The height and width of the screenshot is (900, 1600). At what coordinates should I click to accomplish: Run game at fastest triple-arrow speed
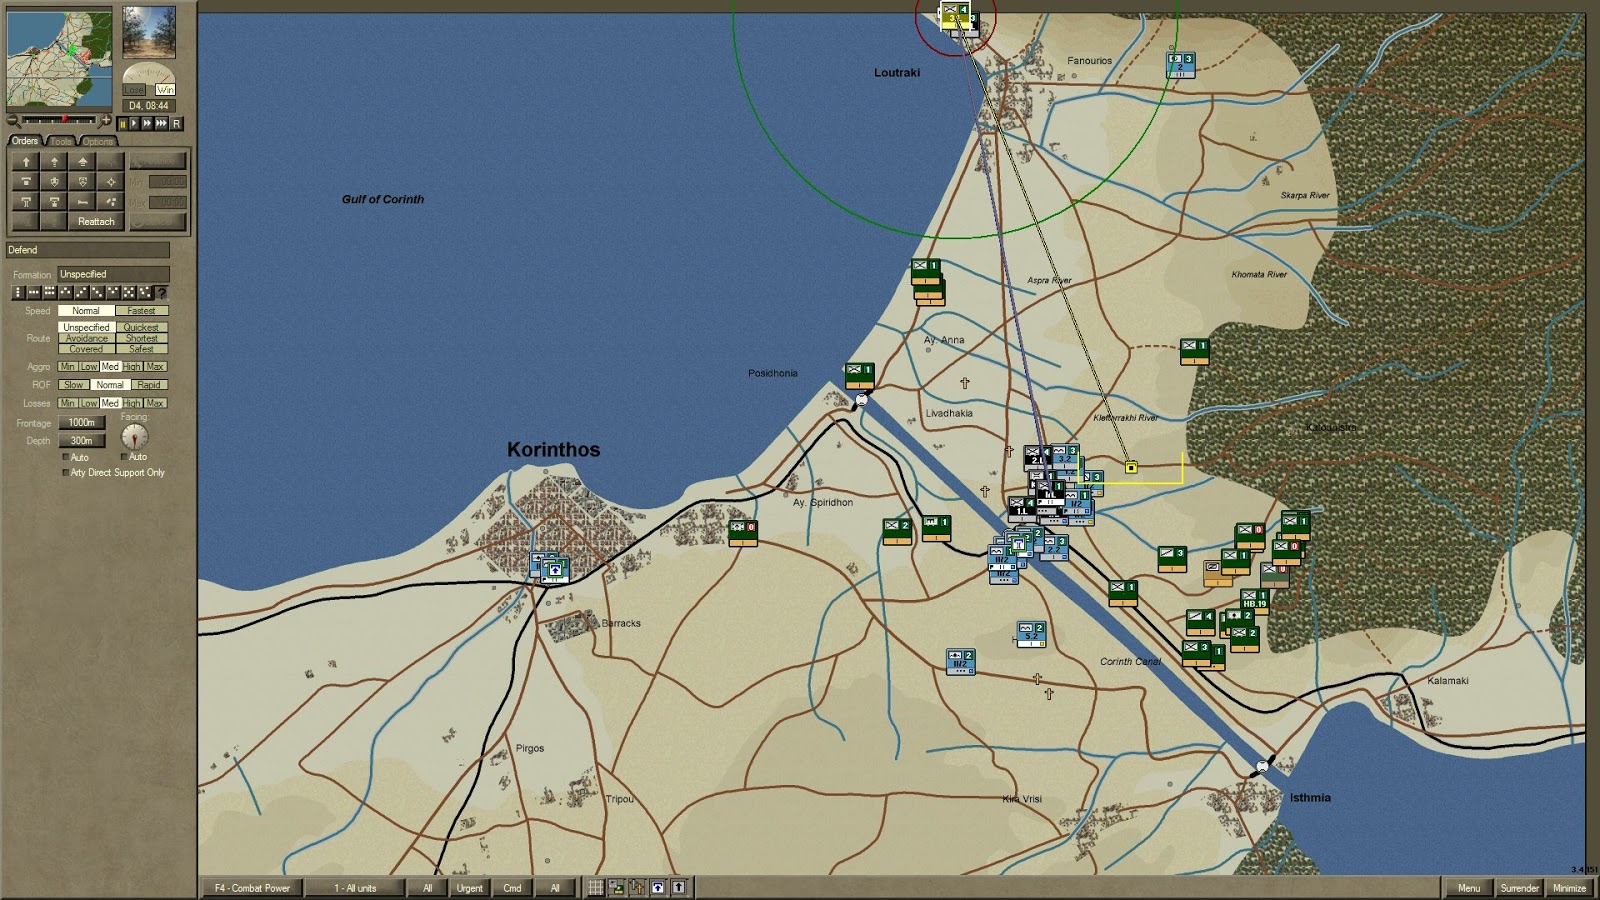161,124
